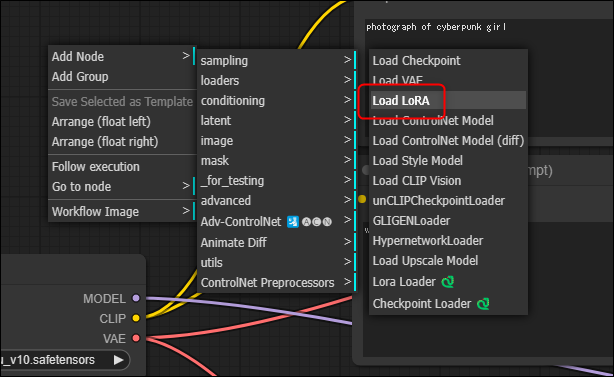Expand the _for_testing category

276,180
